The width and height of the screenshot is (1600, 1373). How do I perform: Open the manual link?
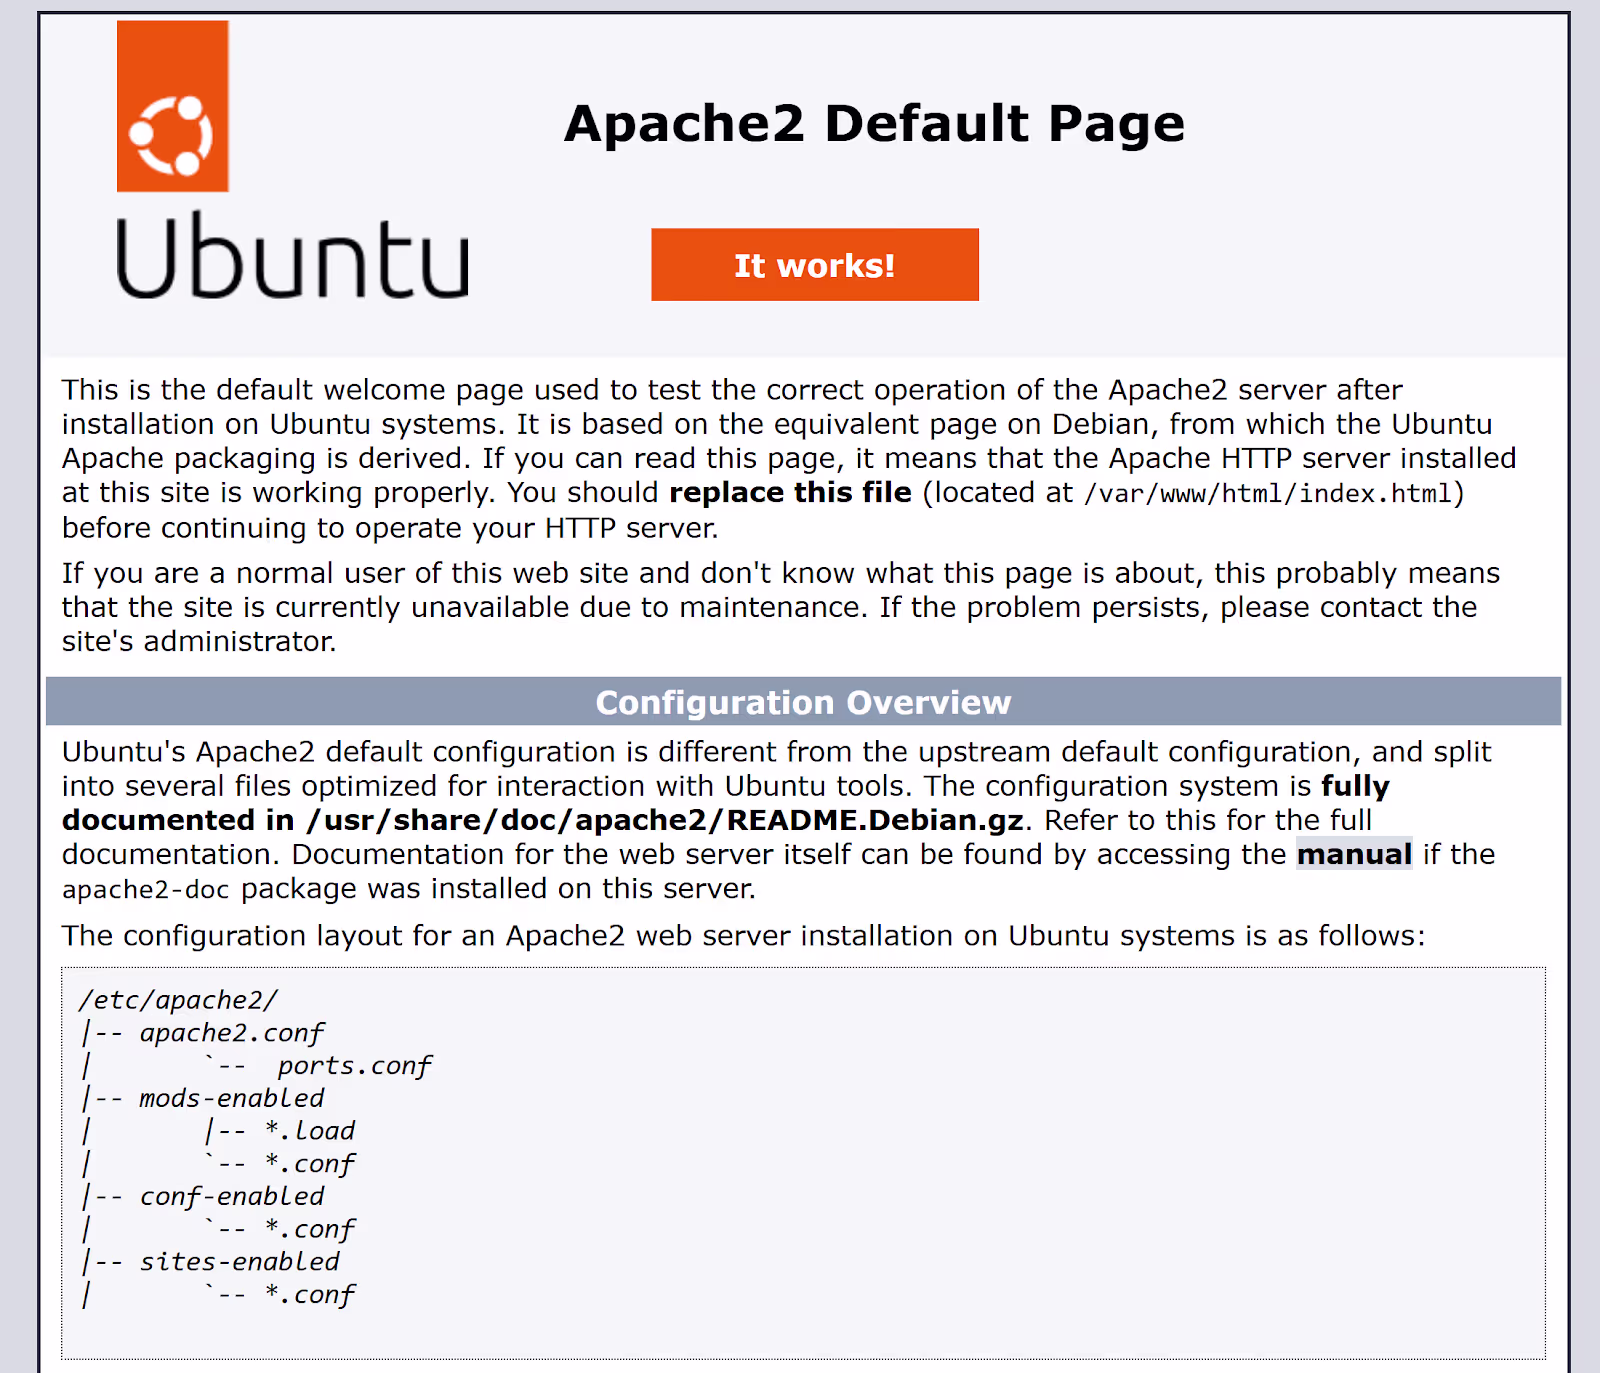point(1354,854)
